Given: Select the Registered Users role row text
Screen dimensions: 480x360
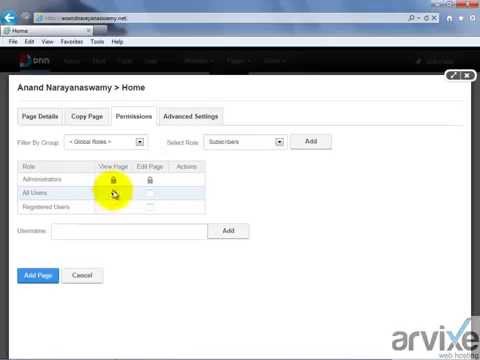Looking at the screenshot, I should point(46,207).
